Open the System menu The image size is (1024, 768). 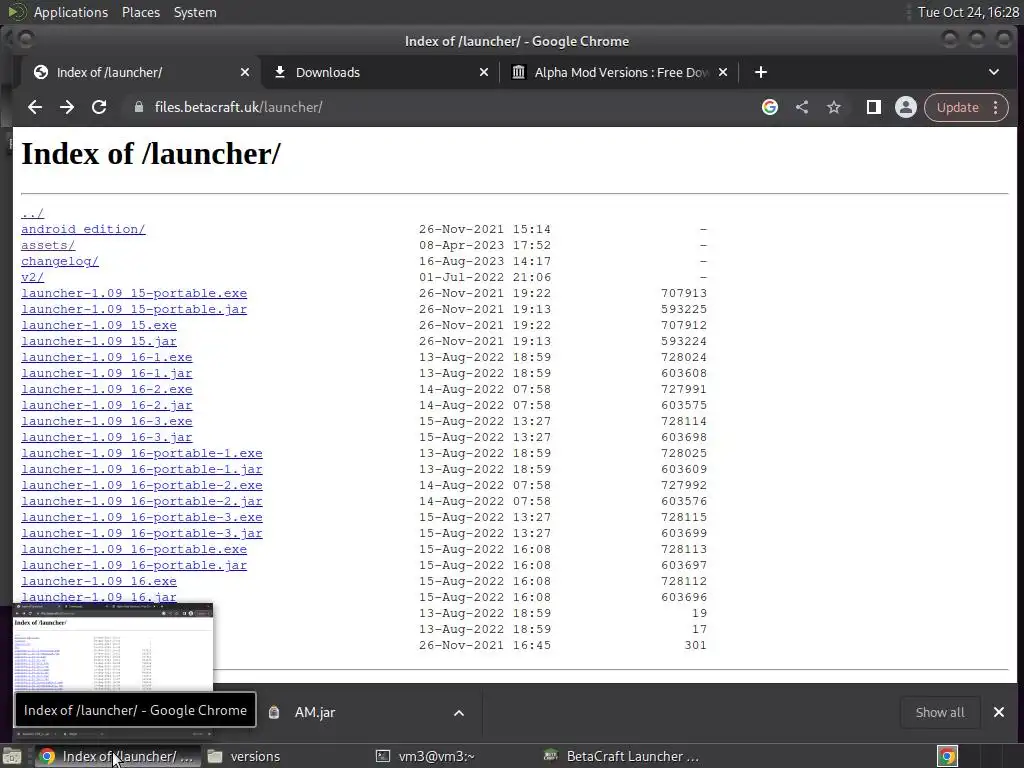point(195,12)
